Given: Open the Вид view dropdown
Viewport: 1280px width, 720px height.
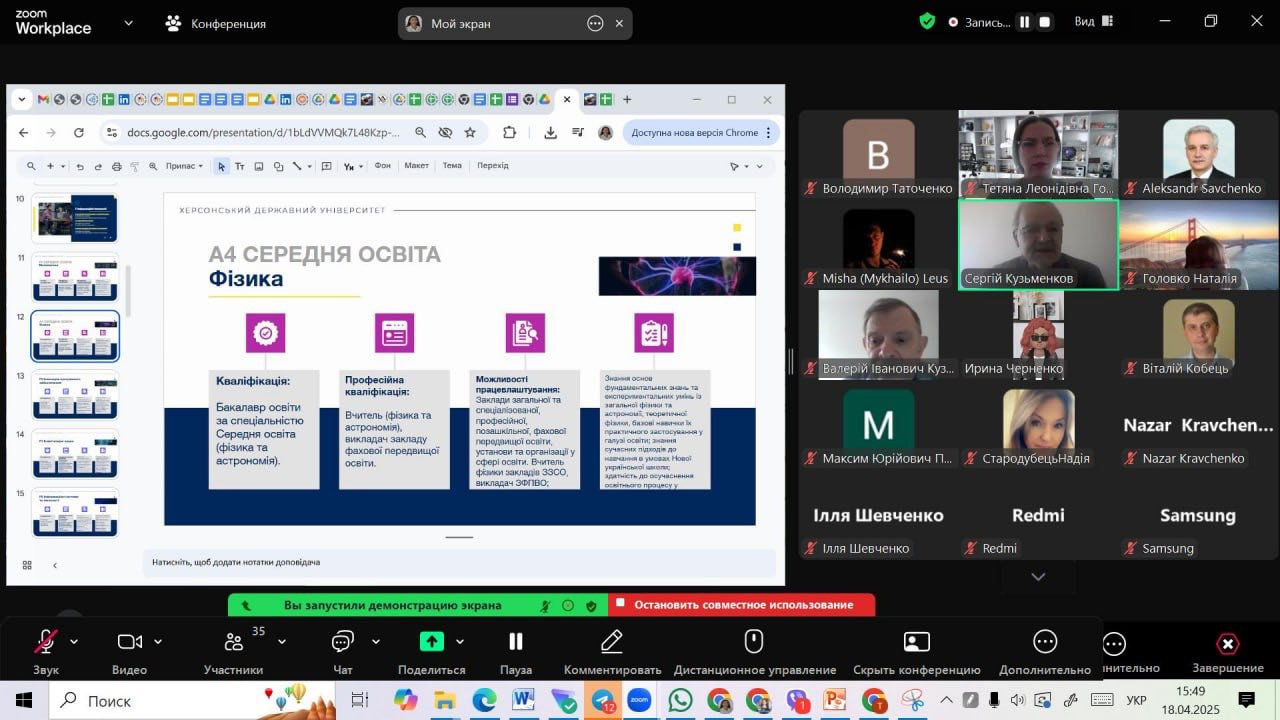Looking at the screenshot, I should click(x=1084, y=22).
